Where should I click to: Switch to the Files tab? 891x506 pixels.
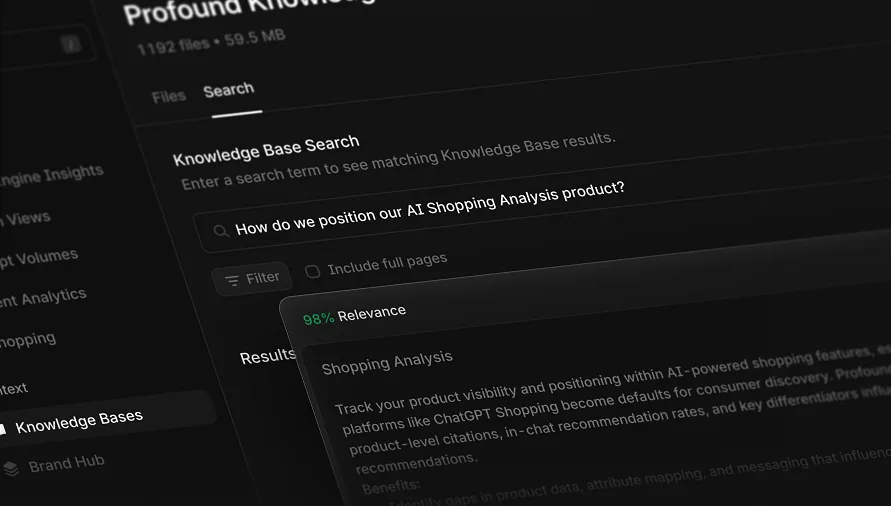click(x=169, y=97)
